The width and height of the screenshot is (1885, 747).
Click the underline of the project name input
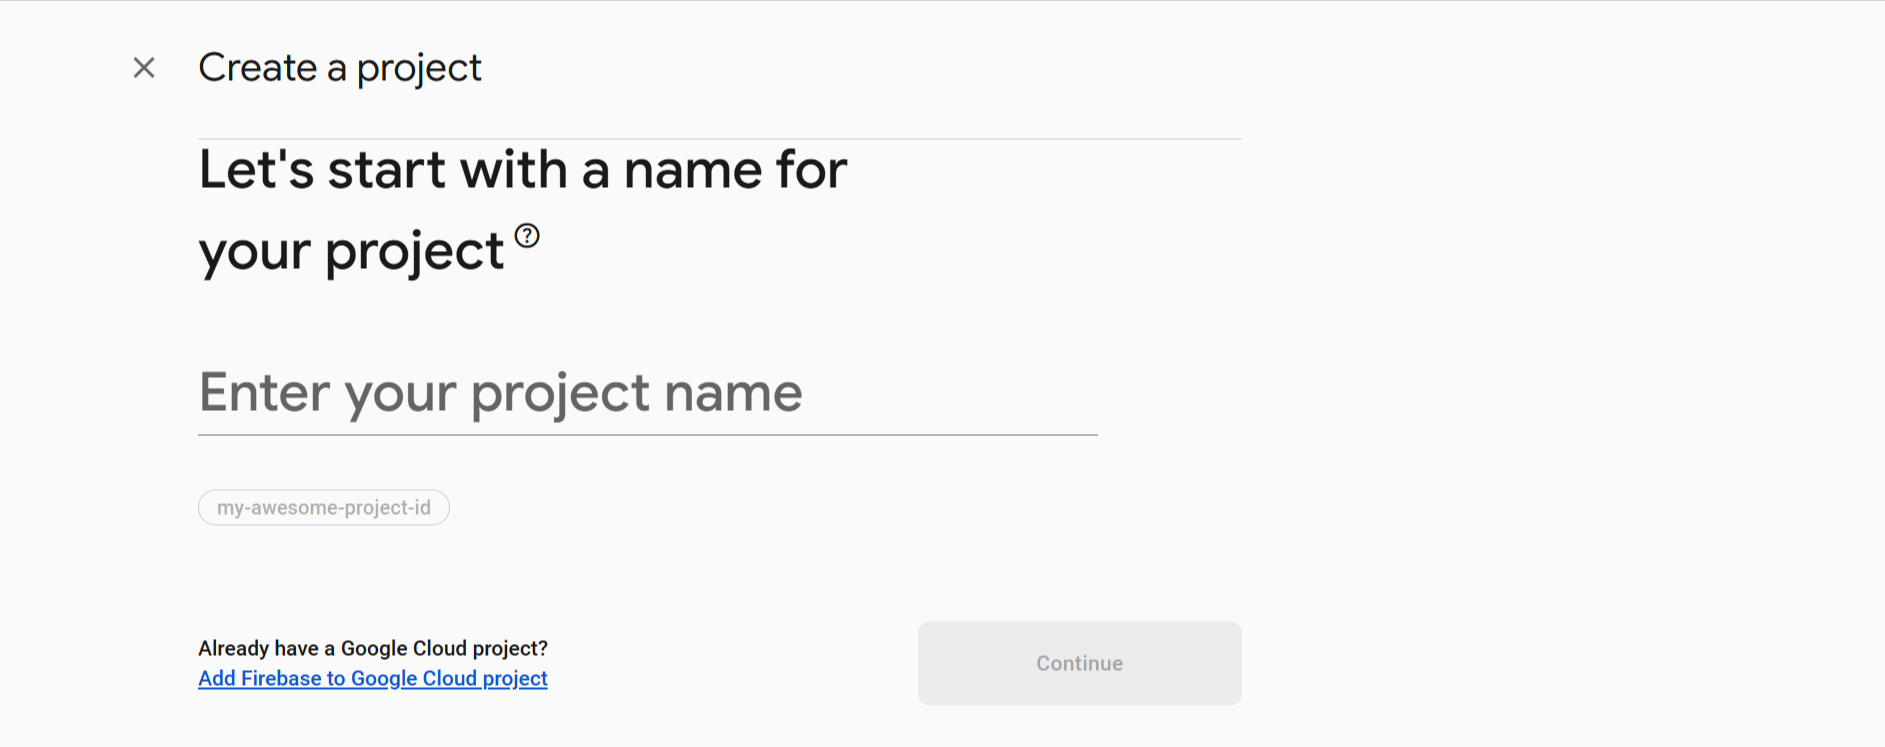coord(648,435)
